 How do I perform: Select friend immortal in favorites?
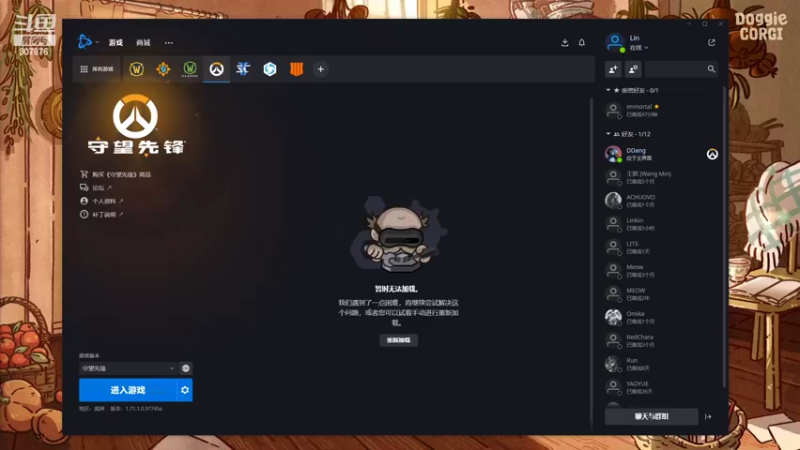coord(662,110)
